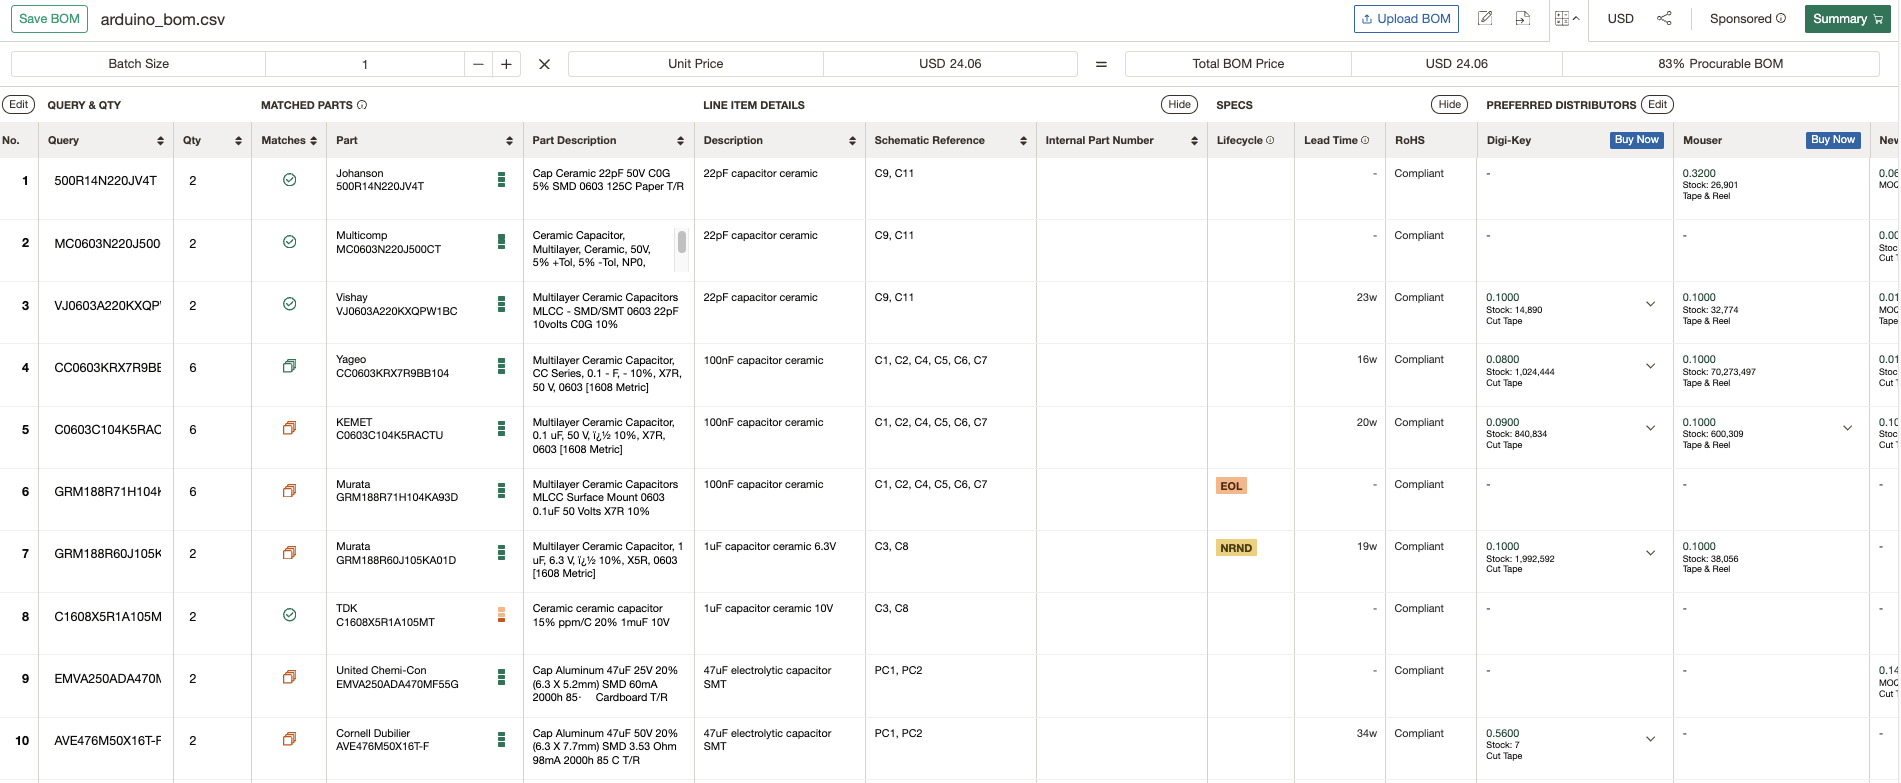This screenshot has width=1901, height=783.
Task: Click the orange availability bars icon for TDK part
Action: click(501, 615)
